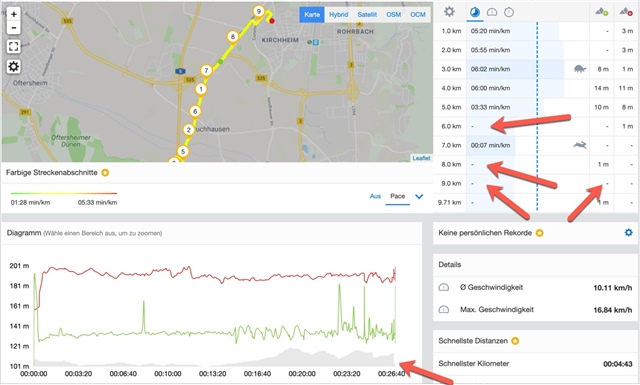The height and width of the screenshot is (385, 640).
Task: Click kilometer marker 2 on map
Action: [x=189, y=130]
